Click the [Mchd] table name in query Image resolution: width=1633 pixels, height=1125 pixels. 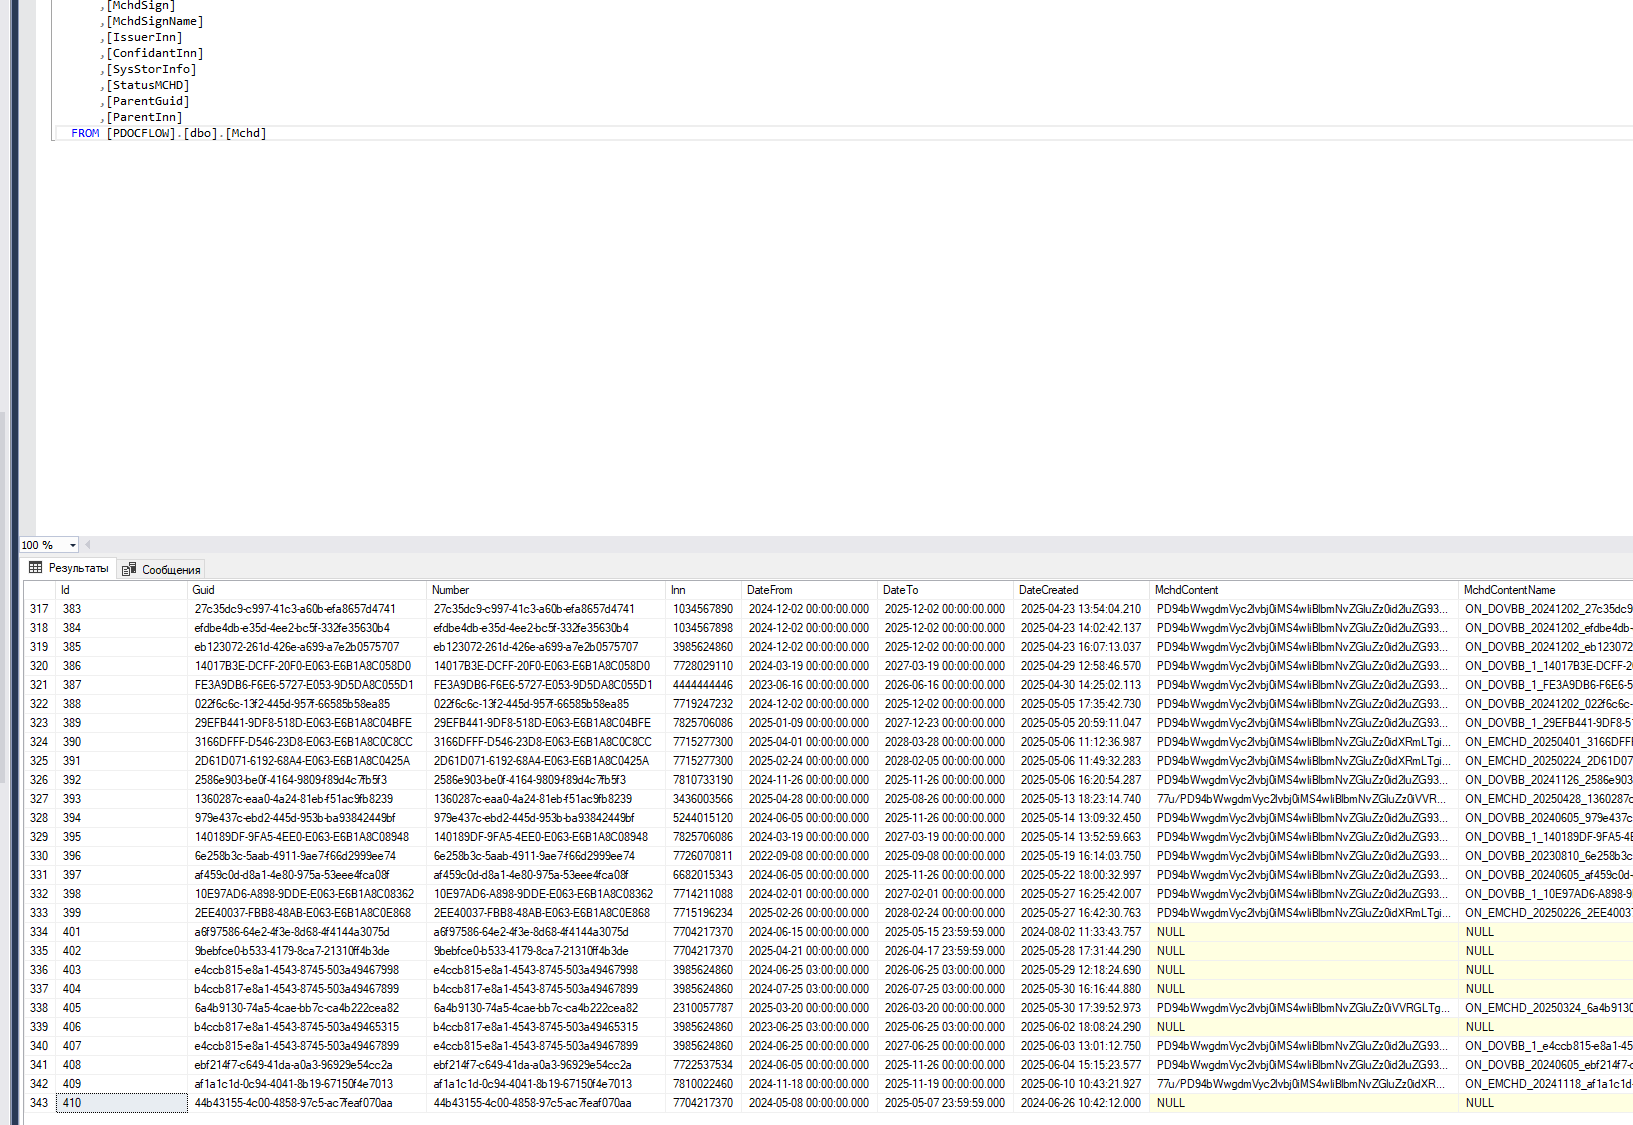246,133
